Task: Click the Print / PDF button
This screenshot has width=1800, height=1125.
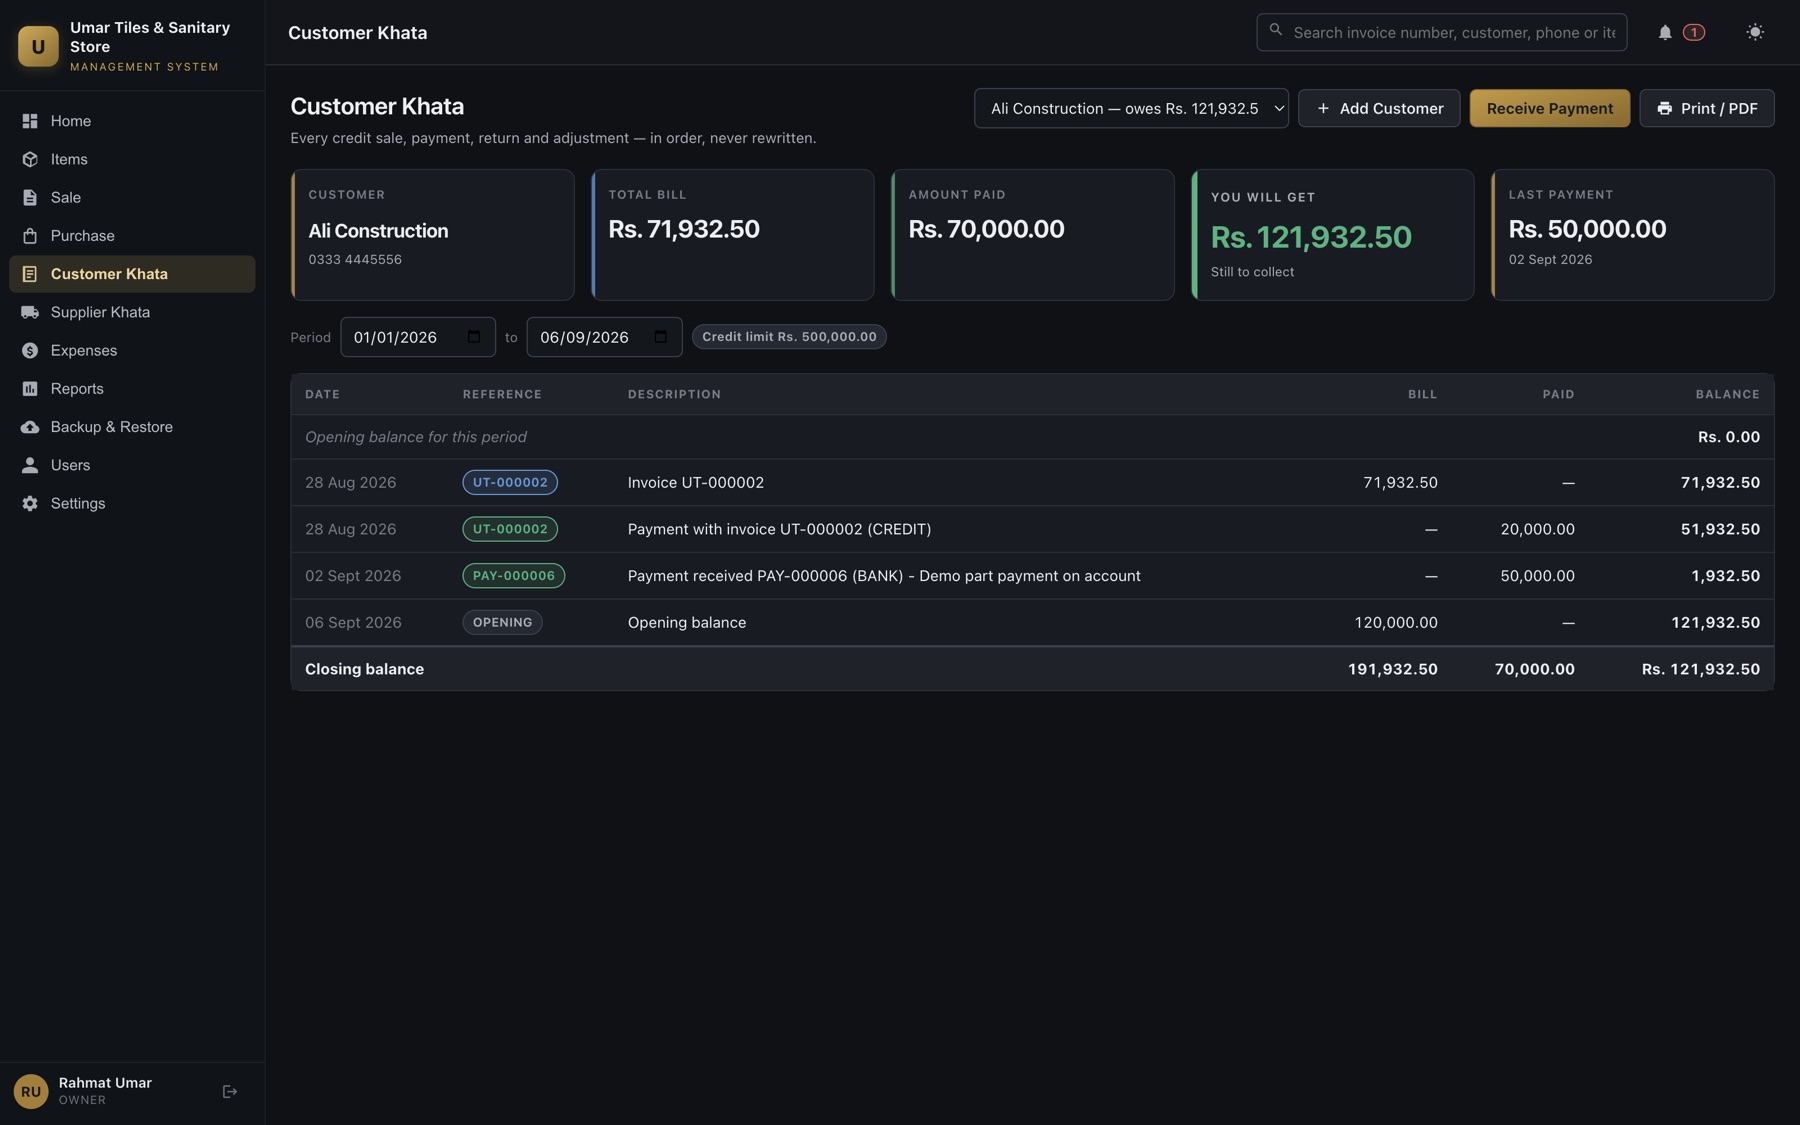Action: tap(1706, 108)
